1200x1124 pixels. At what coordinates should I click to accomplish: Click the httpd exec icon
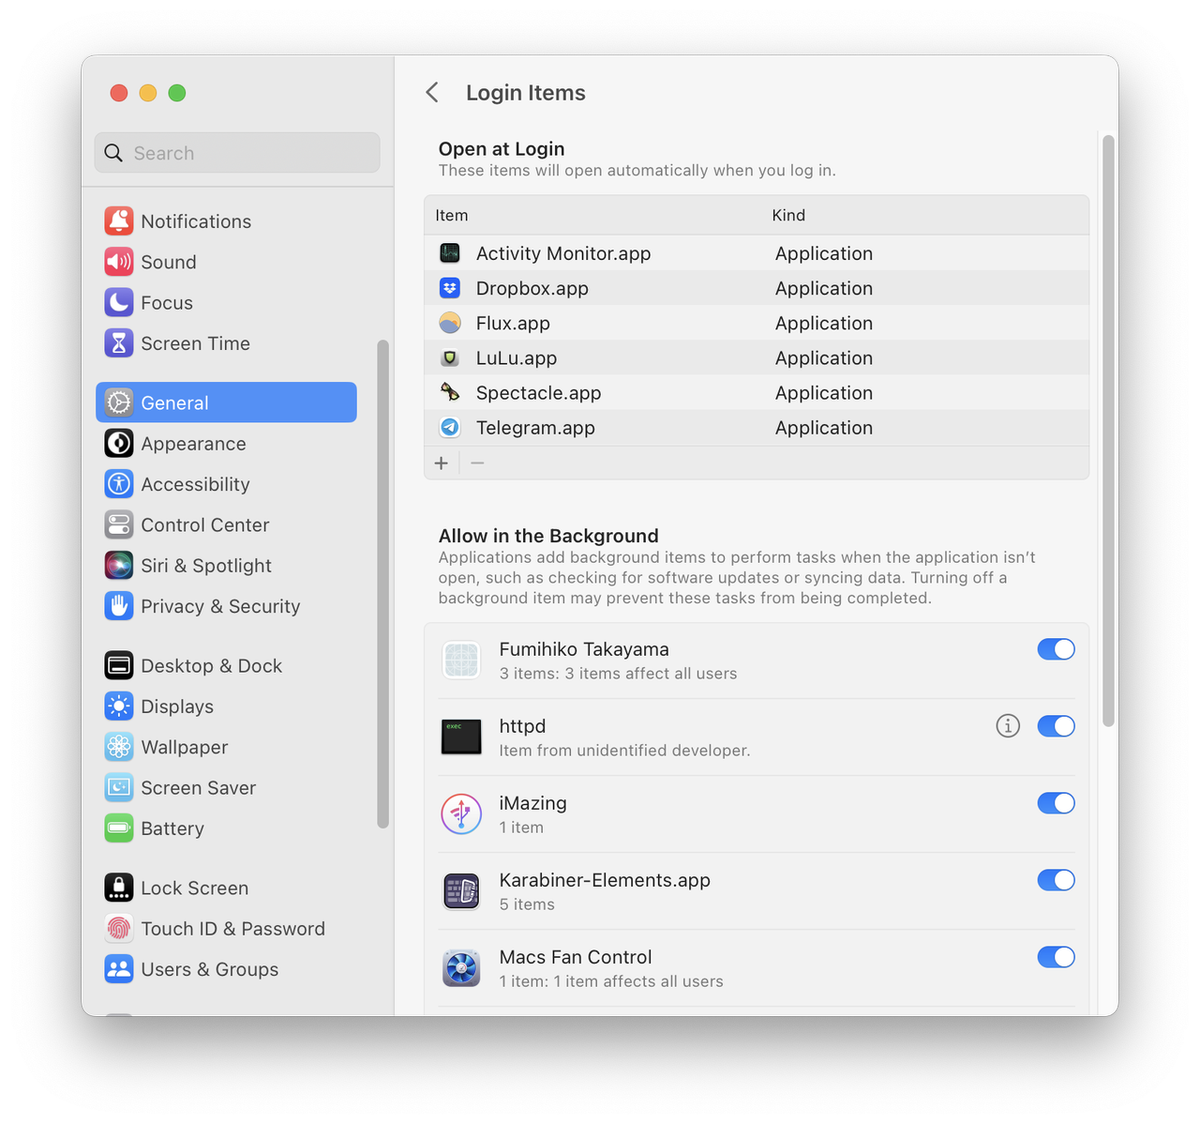tap(461, 737)
